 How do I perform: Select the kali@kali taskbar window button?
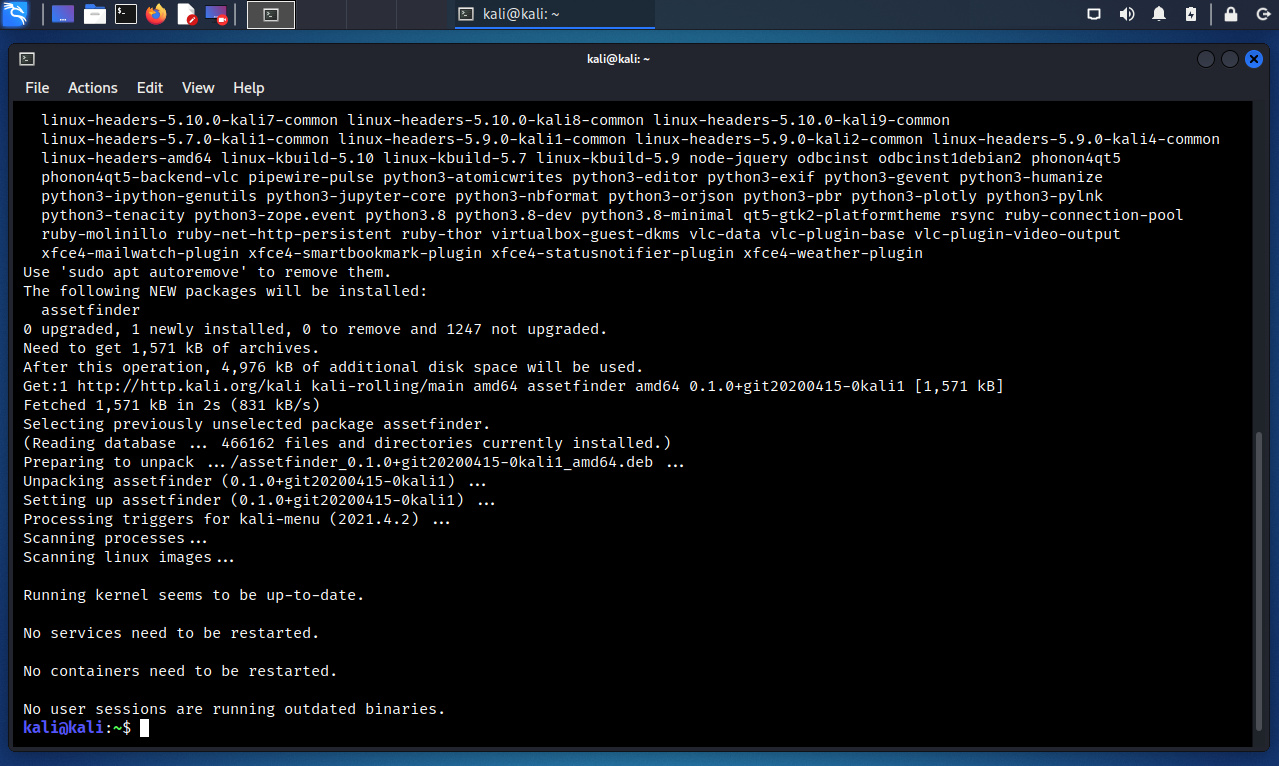coord(555,14)
